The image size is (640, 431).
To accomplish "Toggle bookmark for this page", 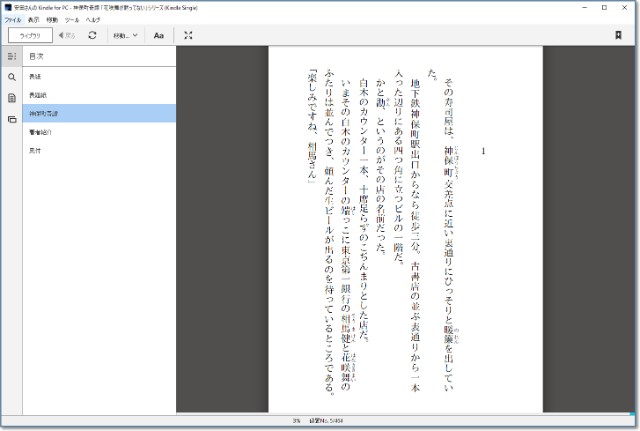I will coord(618,35).
